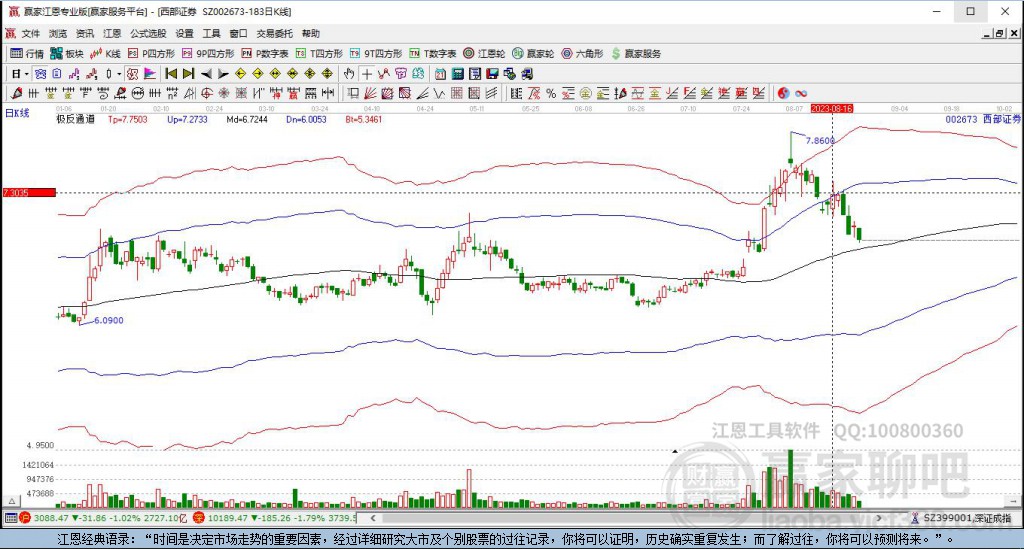This screenshot has height=549, width=1024.
Task: Open the 工具 menu
Action: 212,33
